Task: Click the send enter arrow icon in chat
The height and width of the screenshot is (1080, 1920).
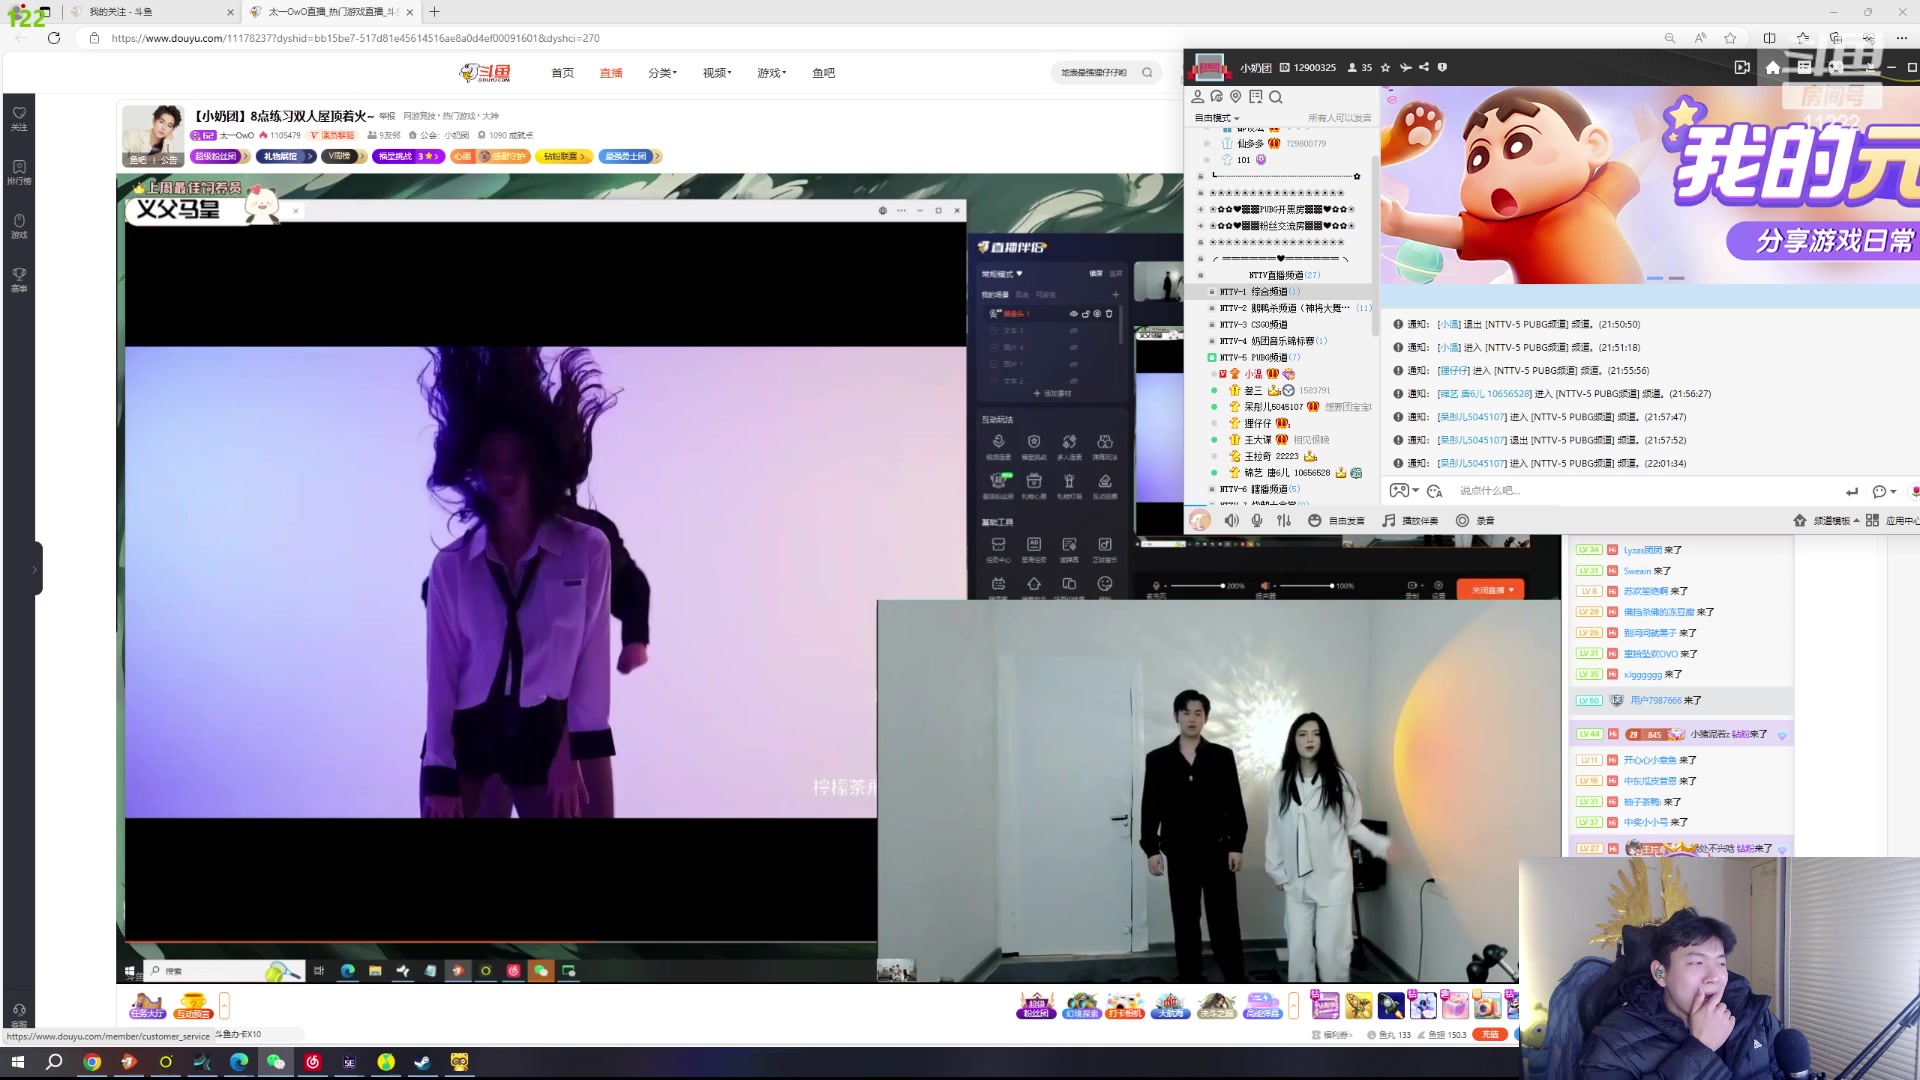Action: click(1851, 491)
